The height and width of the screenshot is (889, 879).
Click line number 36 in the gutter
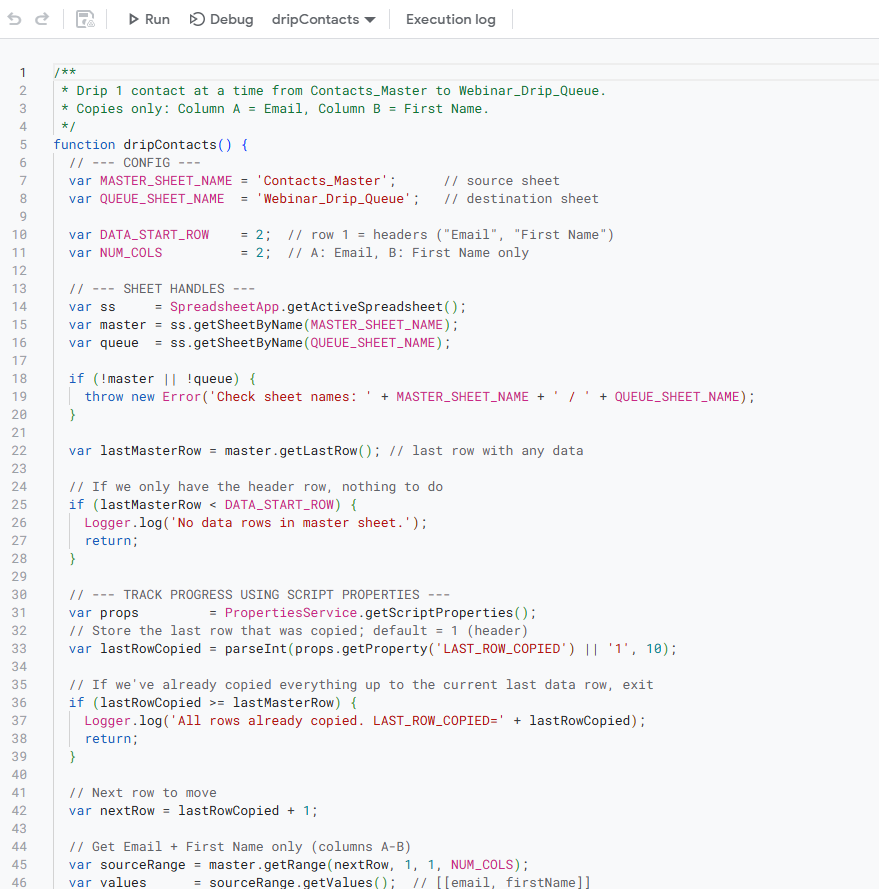(x=20, y=702)
